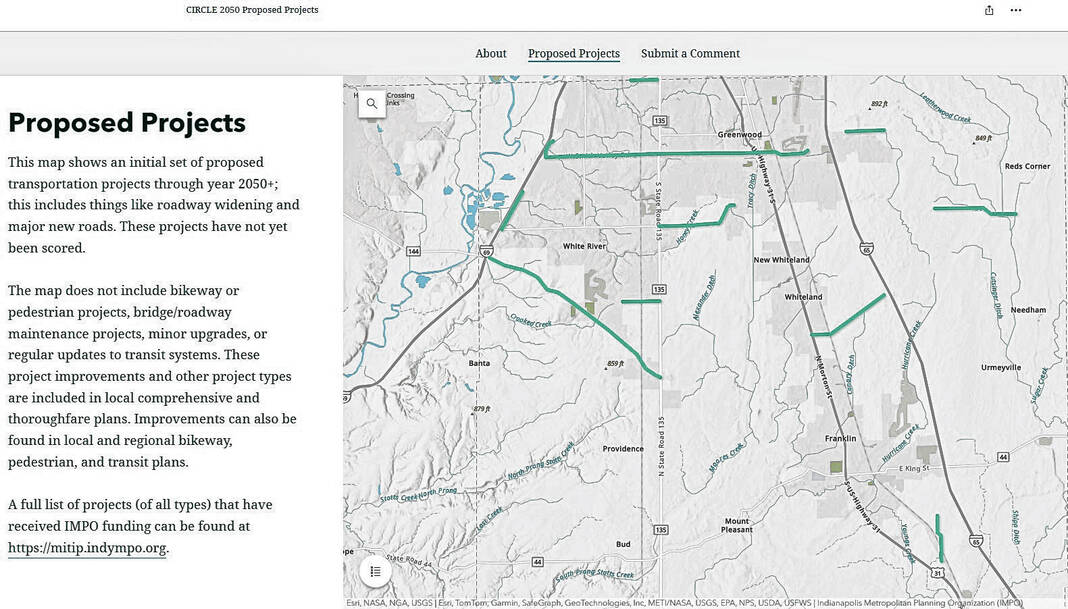Click the share icon in the header
Image resolution: width=1068 pixels, height=609 pixels.
tap(989, 10)
